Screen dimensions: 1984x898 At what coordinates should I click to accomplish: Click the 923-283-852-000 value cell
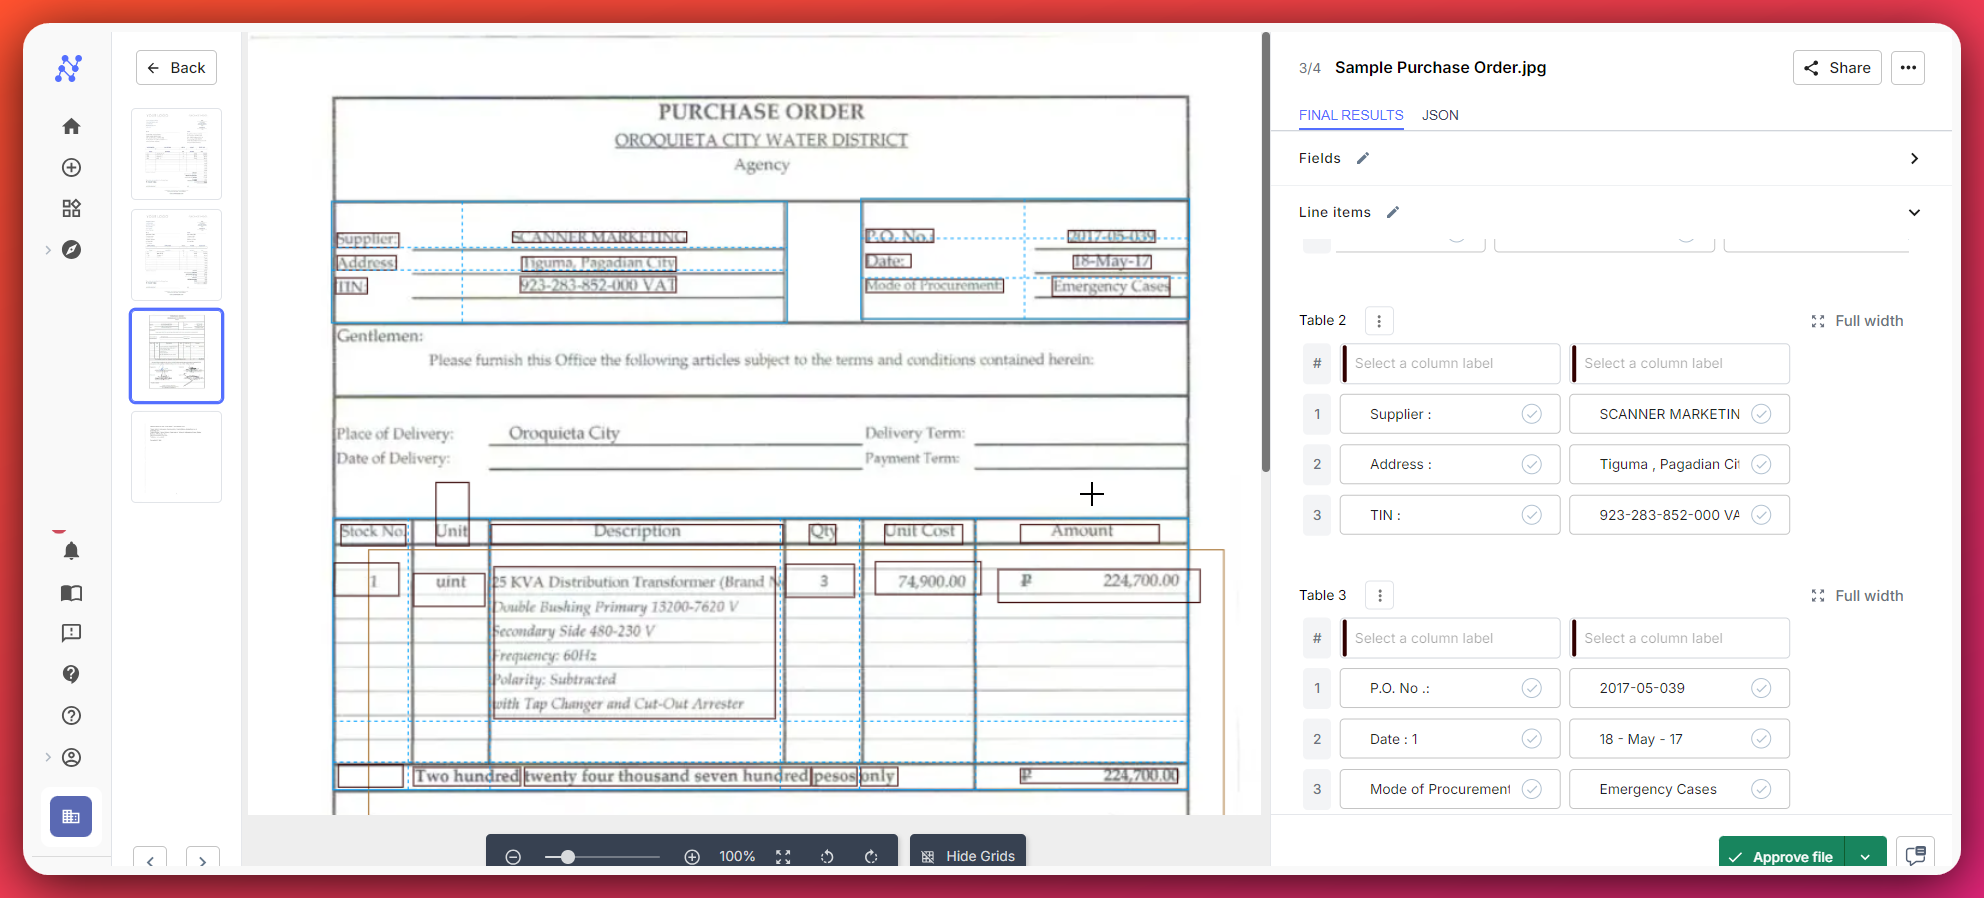coord(1679,515)
